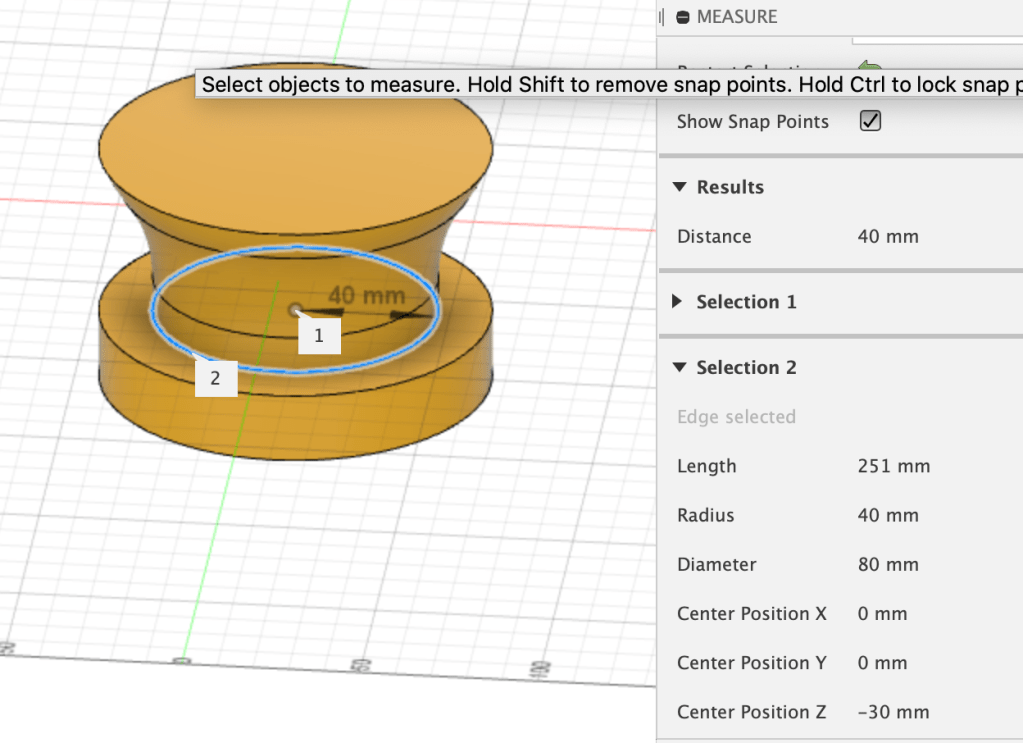Click the Center Position Z value of -30 mm
The width and height of the screenshot is (1023, 743).
[893, 713]
